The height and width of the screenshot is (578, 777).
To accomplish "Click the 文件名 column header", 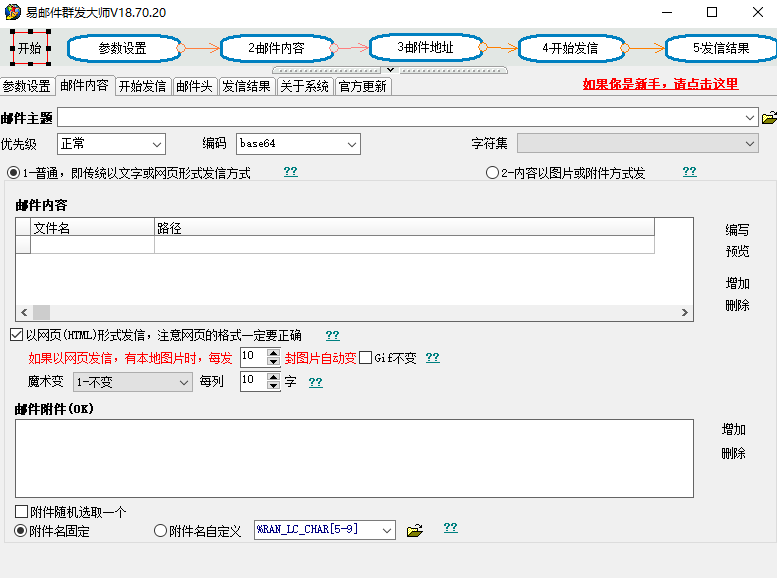I will pyautogui.click(x=92, y=228).
